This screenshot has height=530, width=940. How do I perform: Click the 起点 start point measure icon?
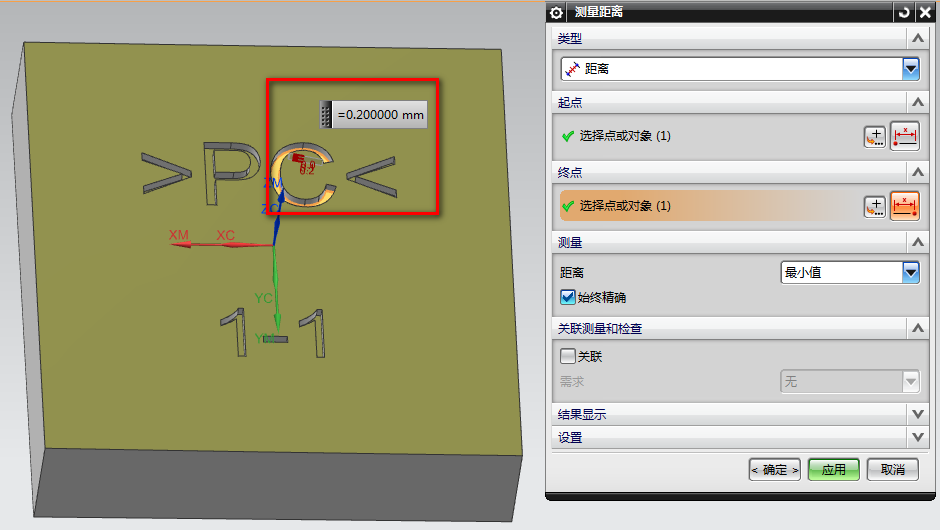point(905,136)
